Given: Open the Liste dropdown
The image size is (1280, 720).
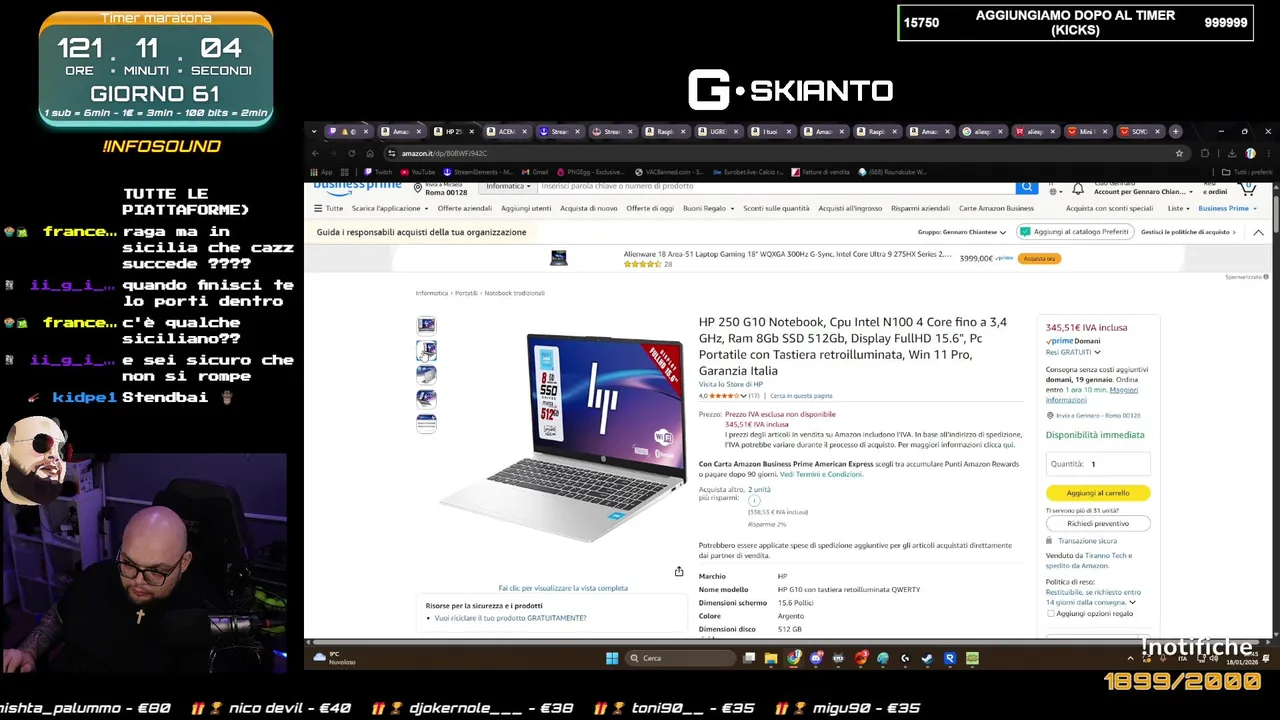Looking at the screenshot, I should tap(1179, 208).
